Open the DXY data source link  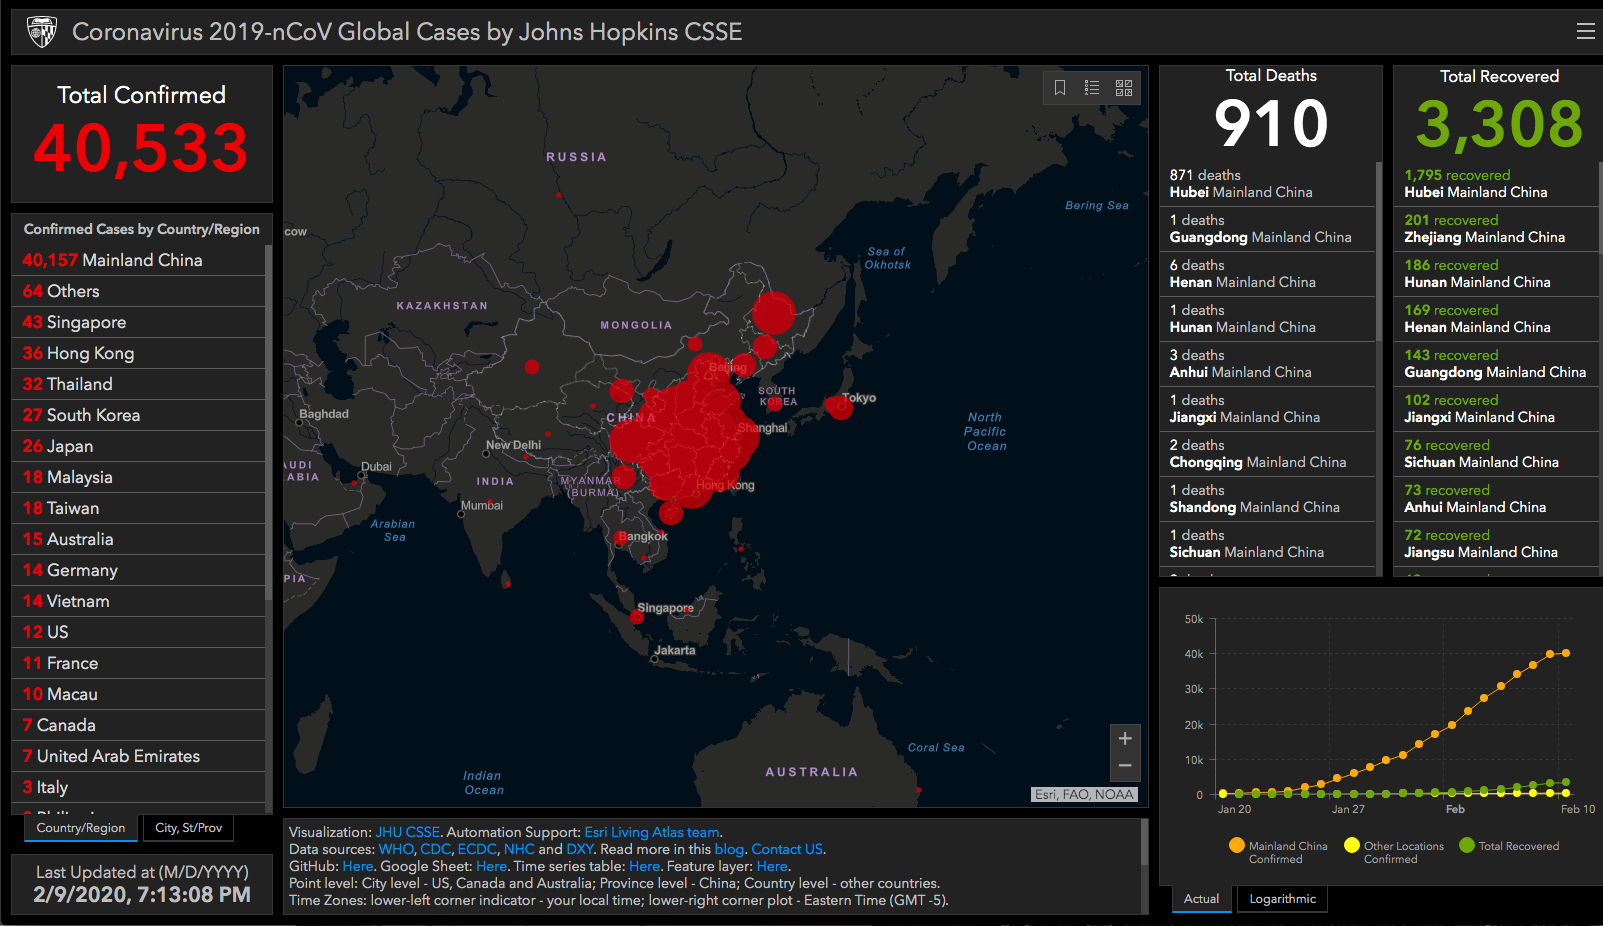pos(580,849)
